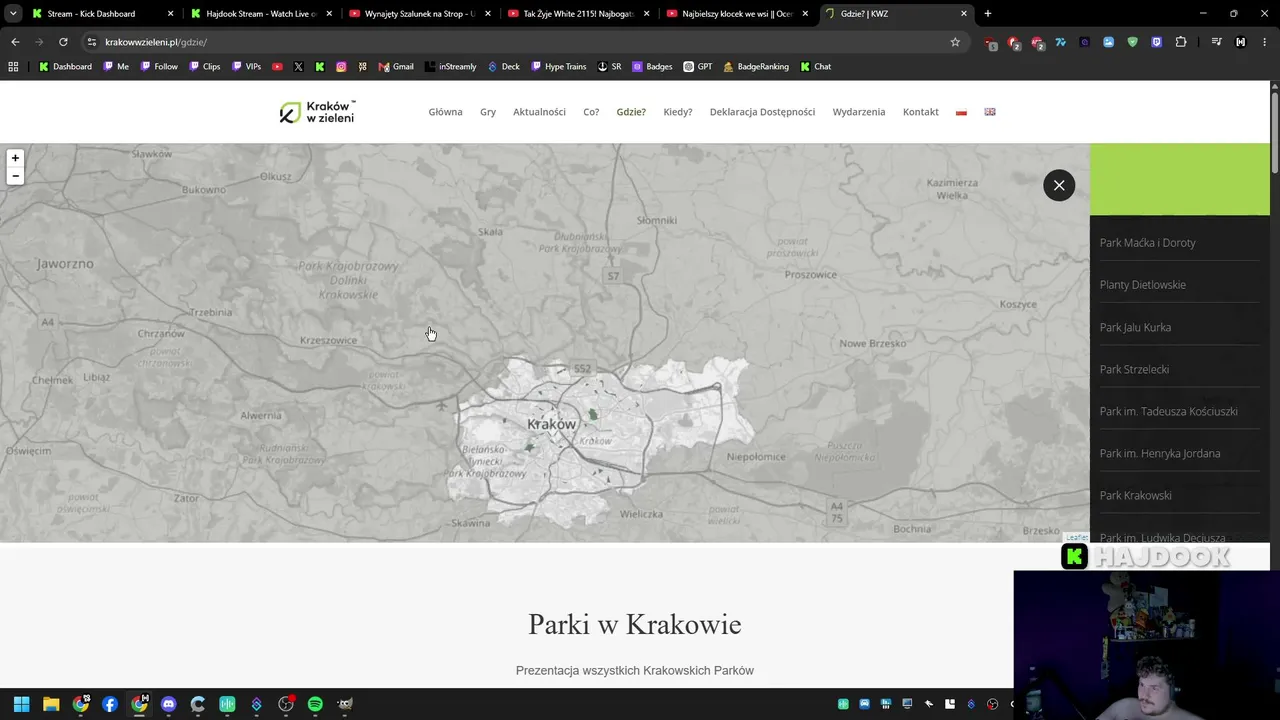Open the Kiedy? menu item
1280x720 pixels.
click(x=678, y=112)
